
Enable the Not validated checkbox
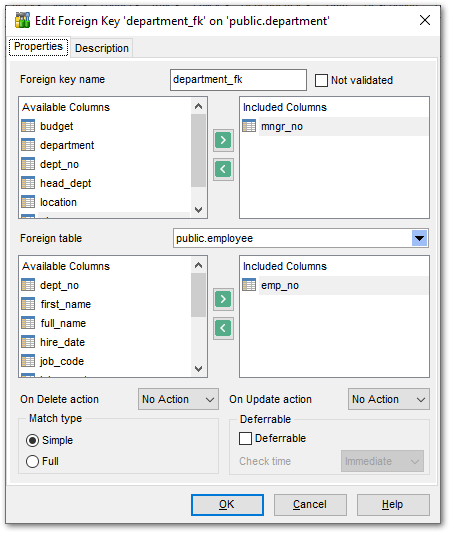[x=321, y=81]
